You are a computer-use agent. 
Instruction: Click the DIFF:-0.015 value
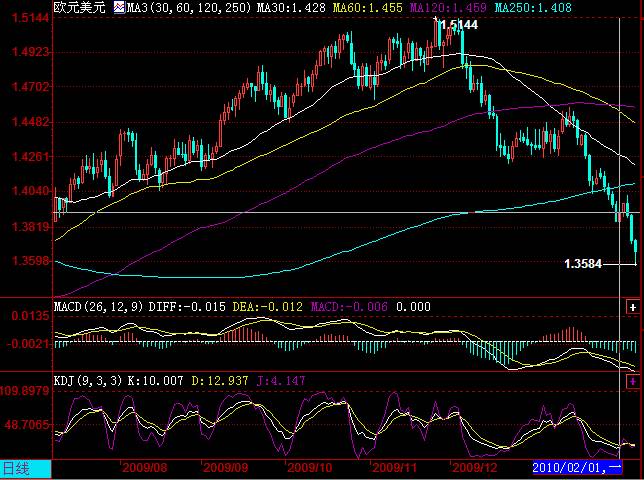pyautogui.click(x=187, y=307)
